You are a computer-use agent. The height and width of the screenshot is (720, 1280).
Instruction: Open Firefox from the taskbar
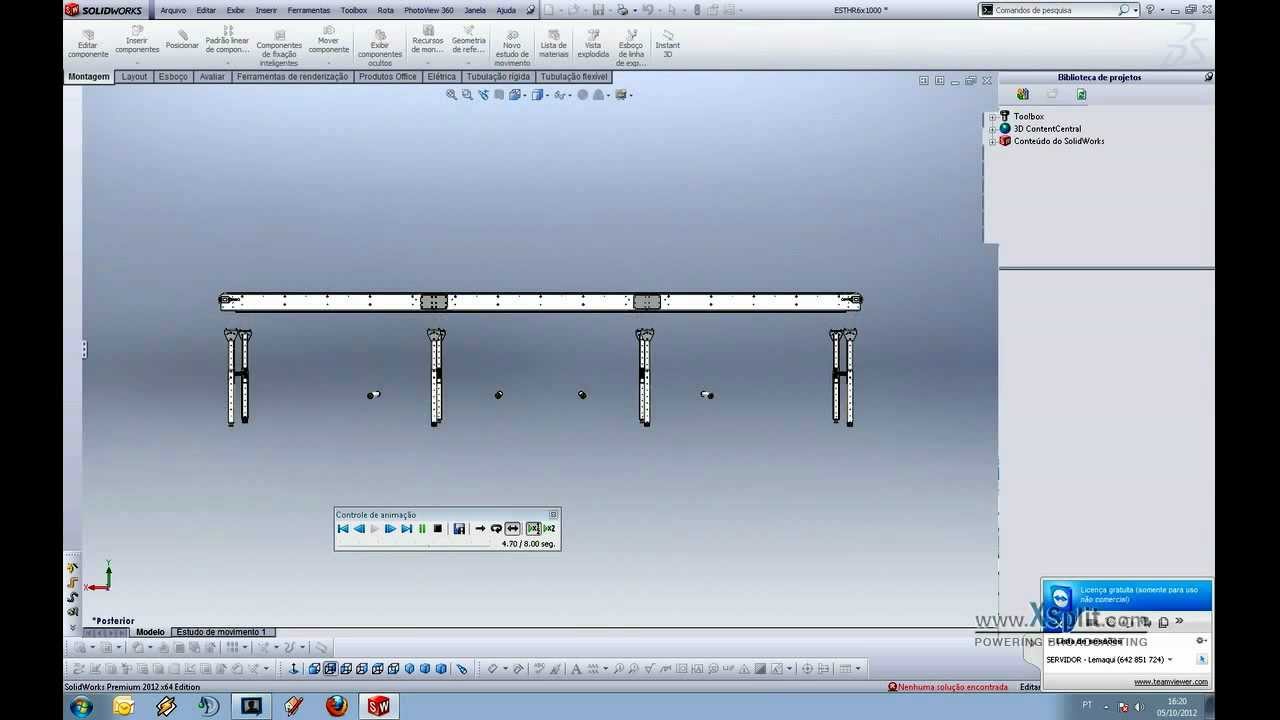point(337,706)
